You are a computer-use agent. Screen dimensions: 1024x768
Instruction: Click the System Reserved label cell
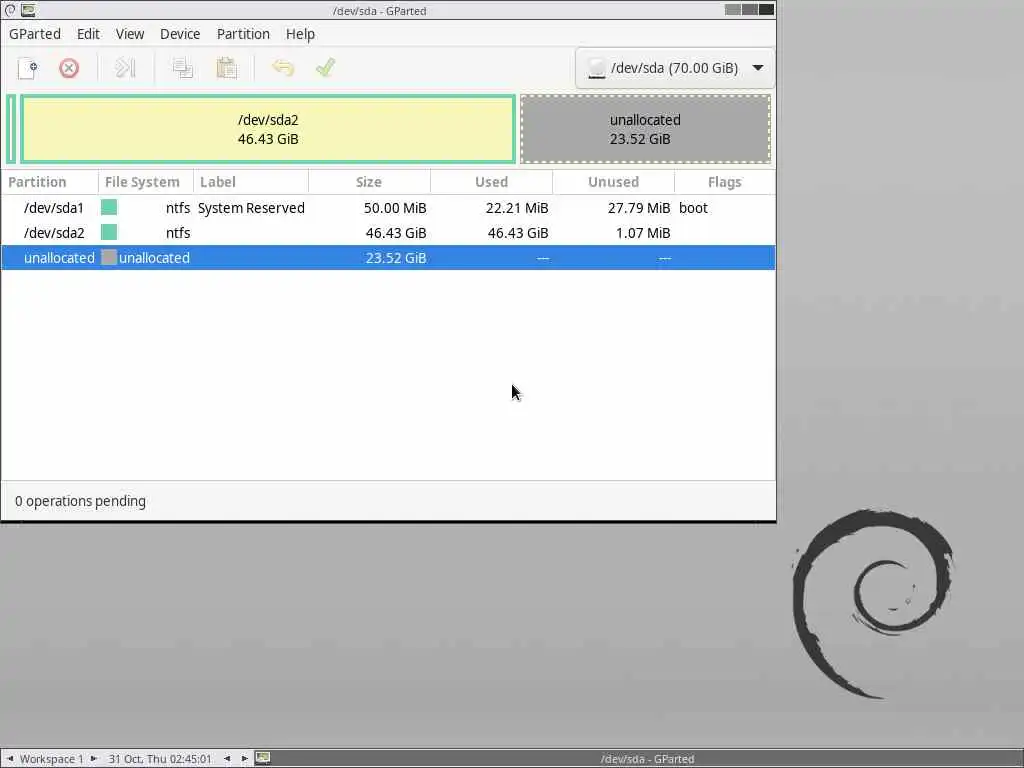(251, 208)
